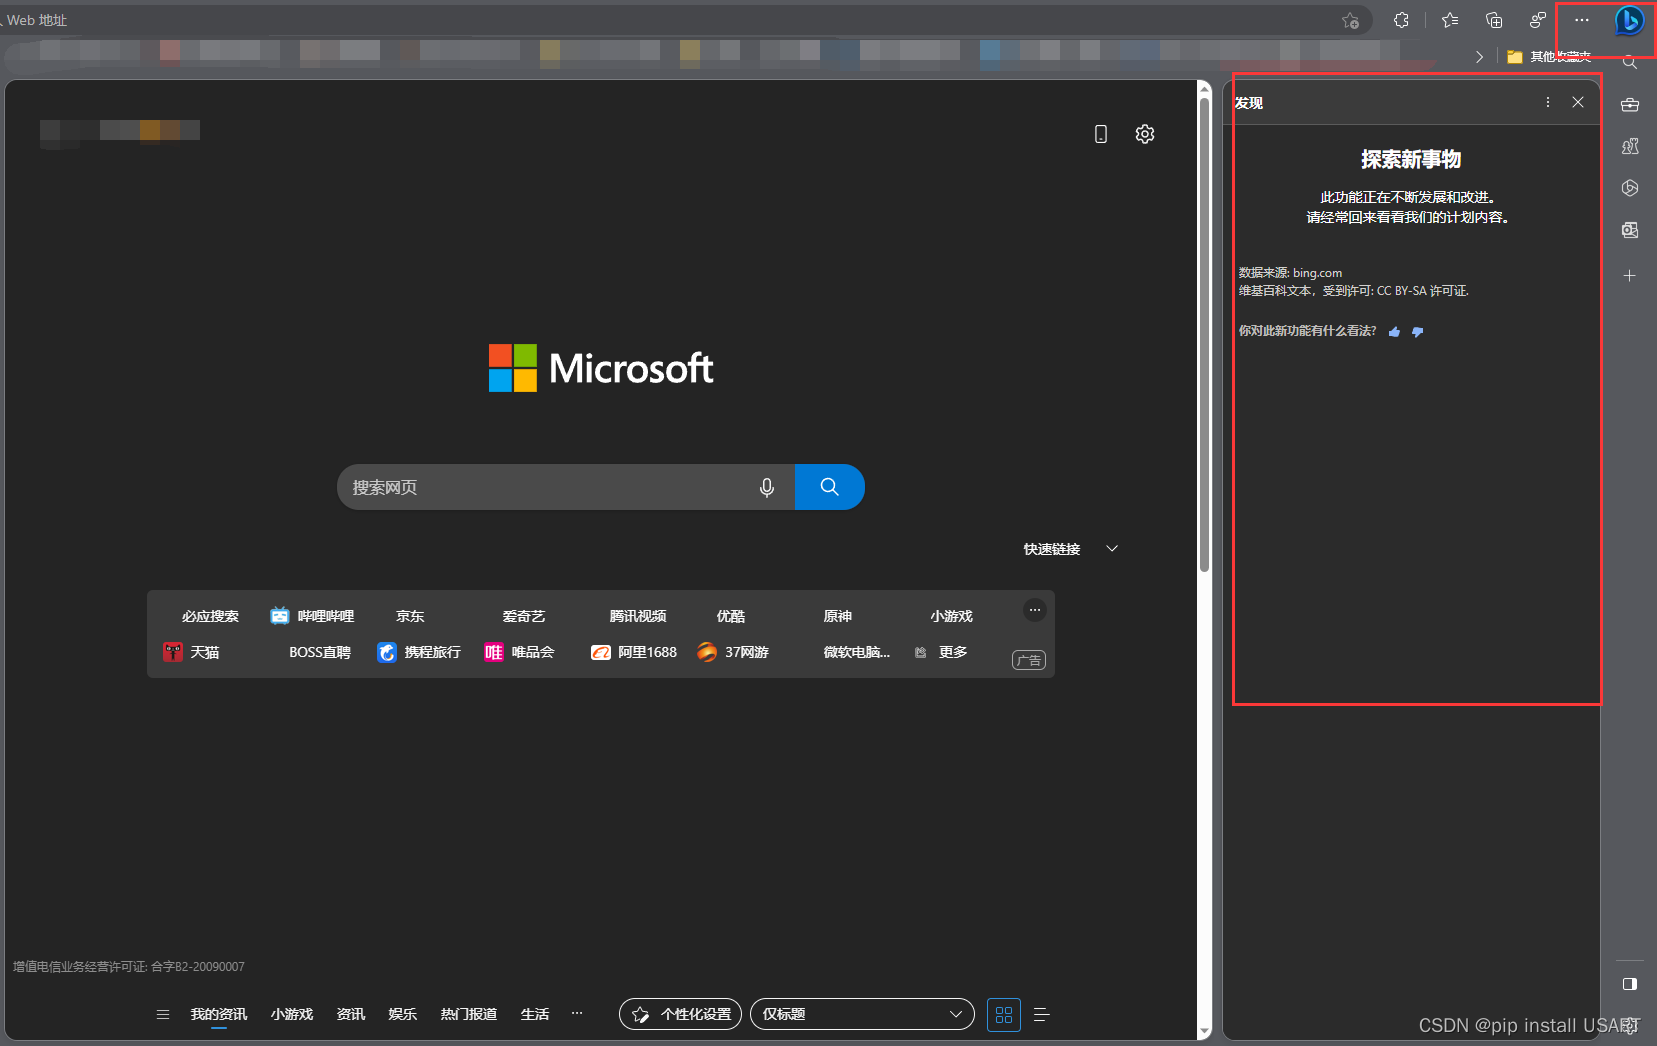Open the sidebar Games chess icon
The image size is (1657, 1046).
(x=1630, y=146)
